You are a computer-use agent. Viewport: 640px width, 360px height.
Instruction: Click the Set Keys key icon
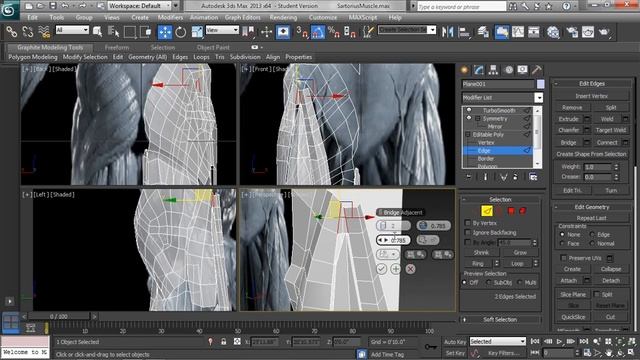coord(430,347)
